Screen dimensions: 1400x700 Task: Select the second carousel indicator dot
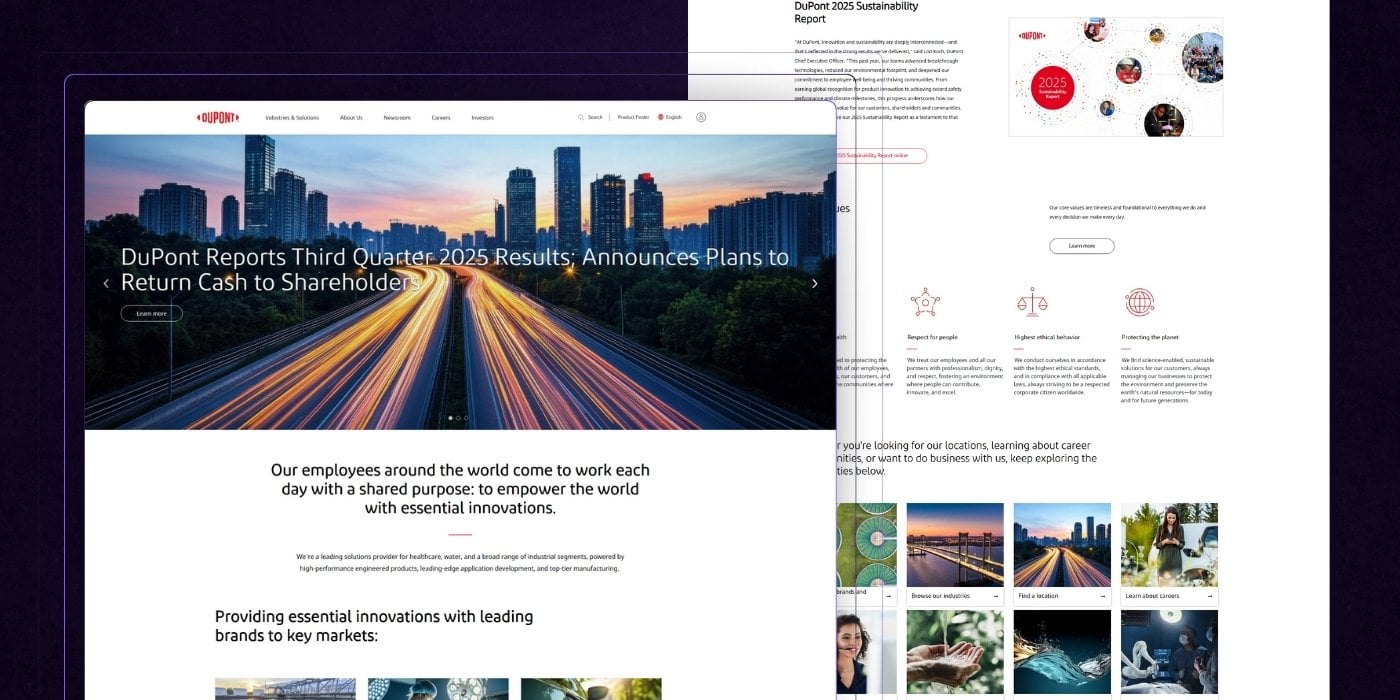[x=458, y=418]
